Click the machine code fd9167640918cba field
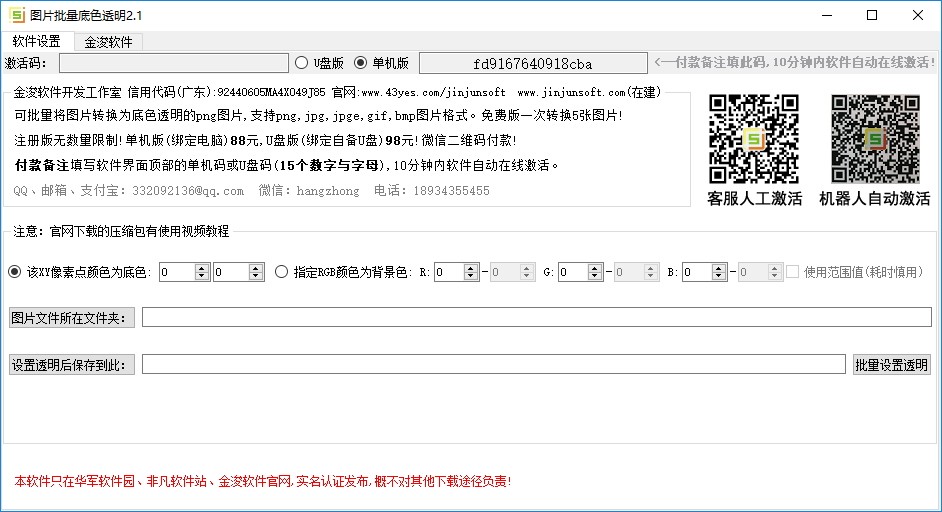Image resolution: width=942 pixels, height=512 pixels. (533, 63)
